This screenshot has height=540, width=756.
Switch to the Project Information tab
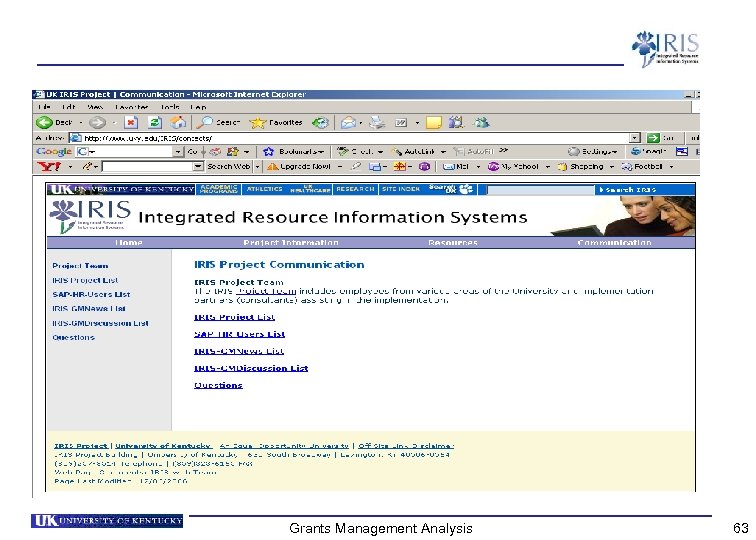291,243
